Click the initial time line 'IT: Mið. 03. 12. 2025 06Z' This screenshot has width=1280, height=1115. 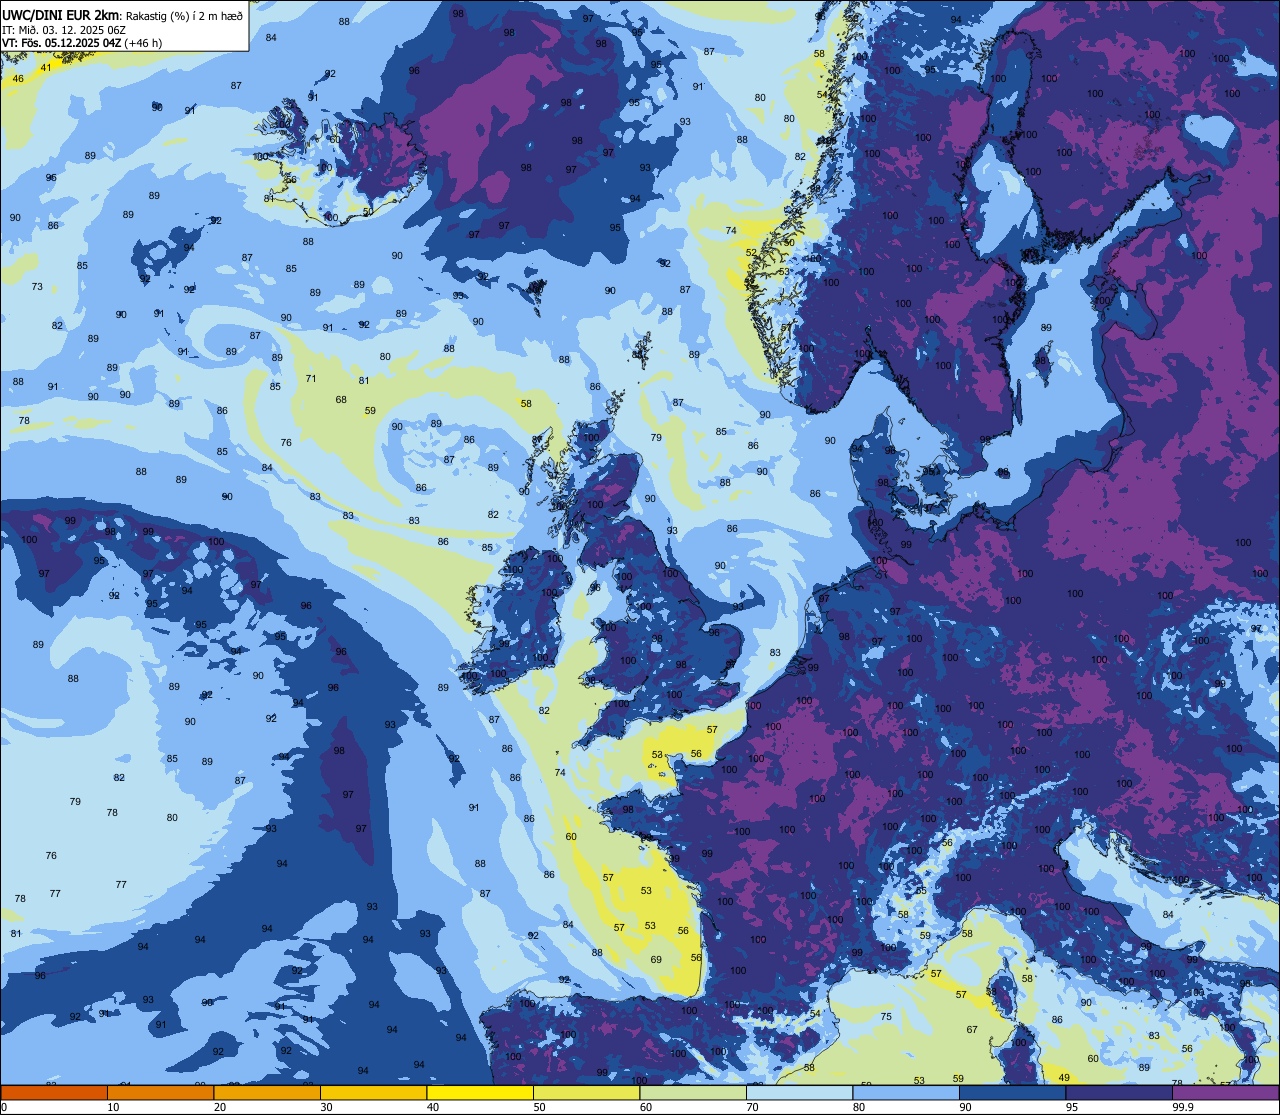coord(65,30)
